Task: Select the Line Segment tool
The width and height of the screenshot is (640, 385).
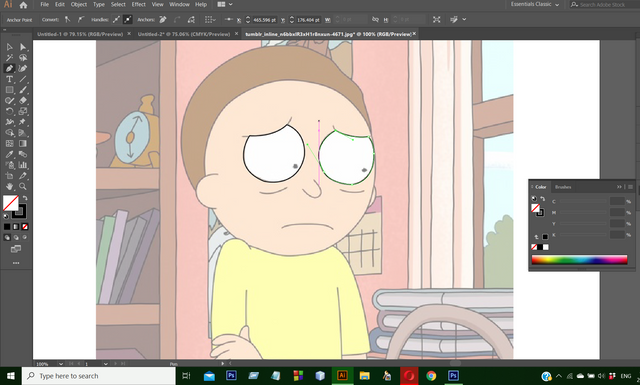Action: pos(23,79)
